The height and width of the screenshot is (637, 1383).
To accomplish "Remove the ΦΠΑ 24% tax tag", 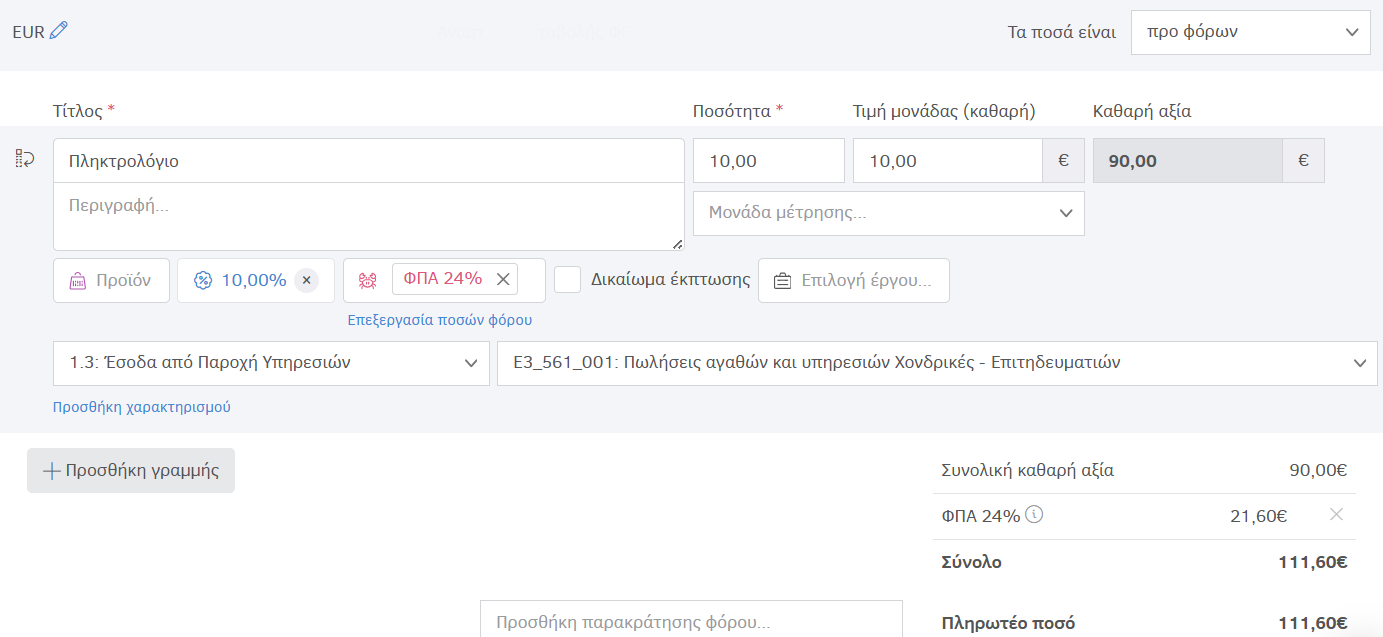I will (x=503, y=279).
